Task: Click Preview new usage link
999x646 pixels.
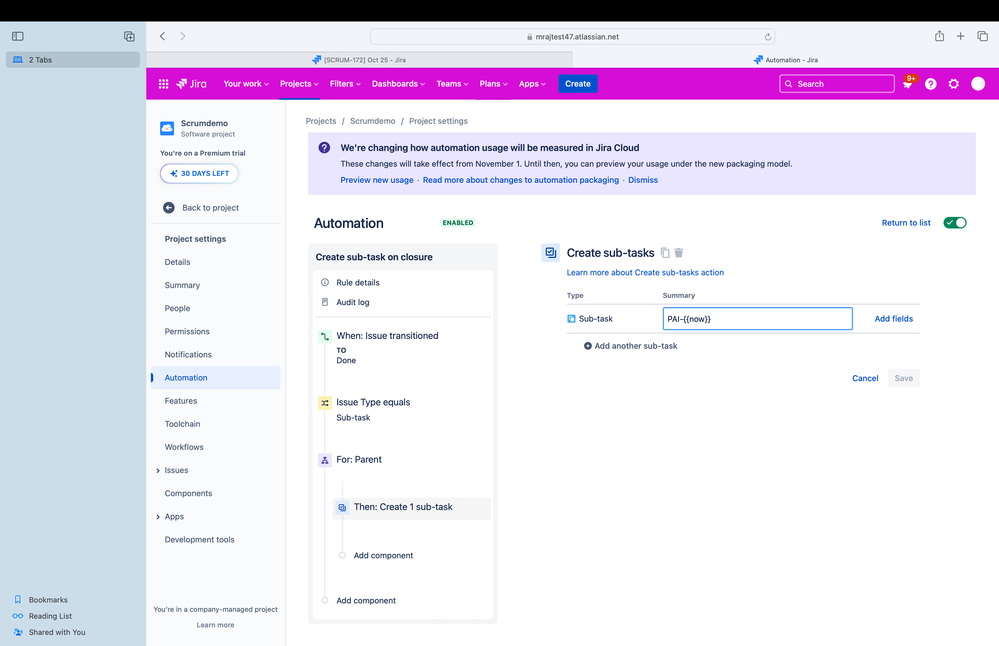Action: 377,180
